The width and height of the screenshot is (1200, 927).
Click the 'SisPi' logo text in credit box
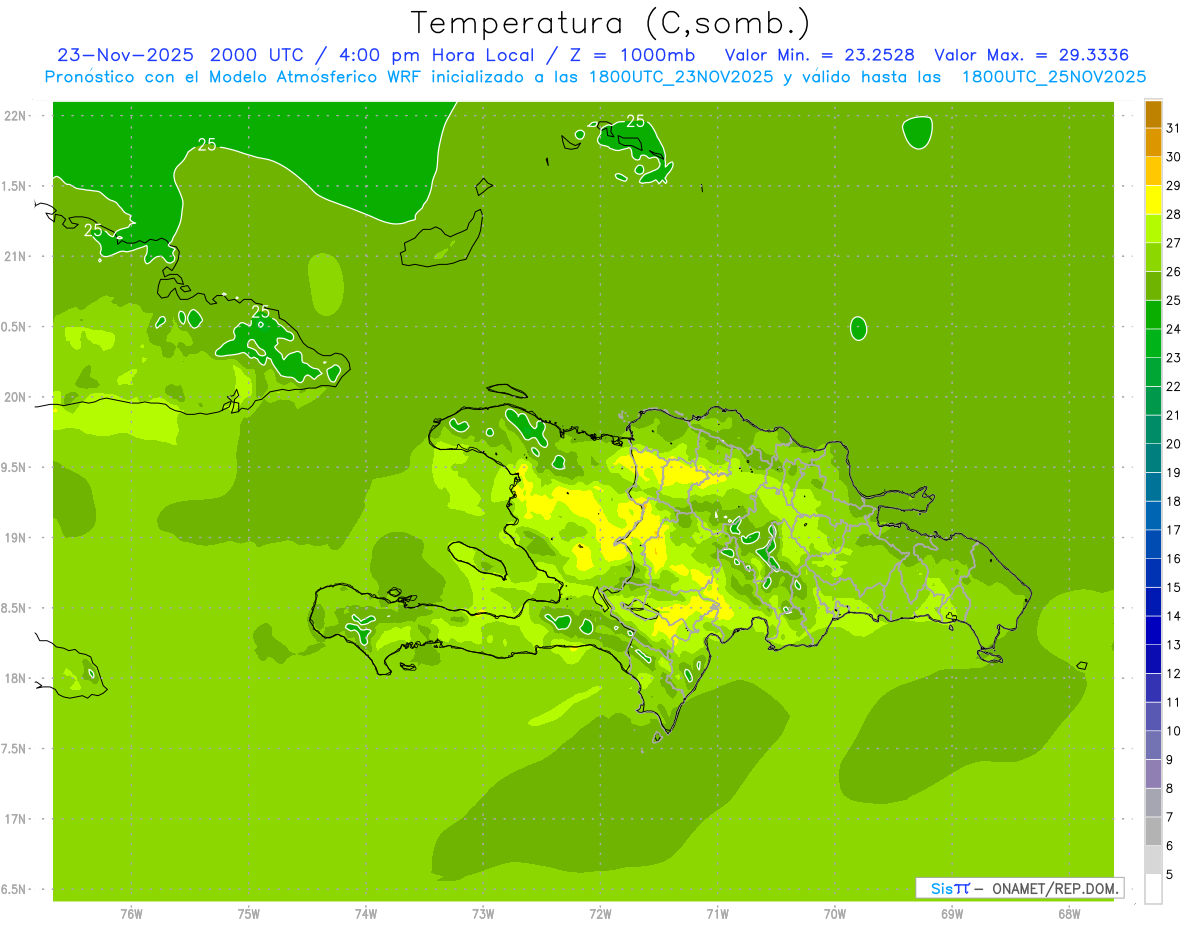(x=950, y=888)
